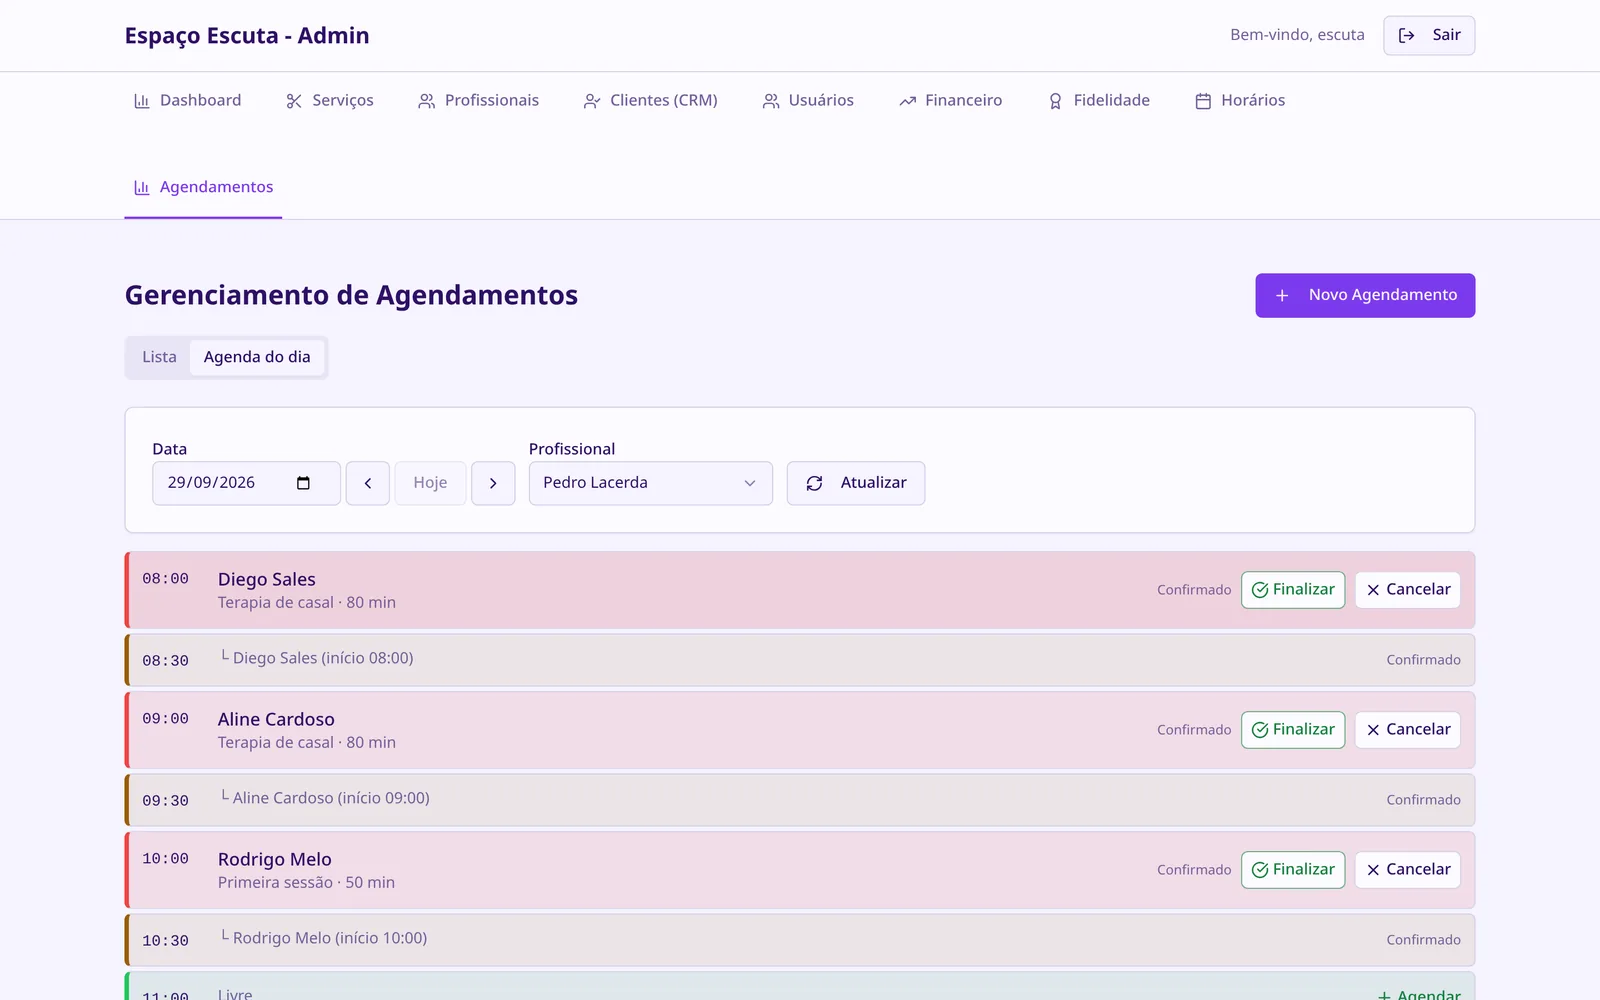Go to the next day
The height and width of the screenshot is (1000, 1600).
[493, 483]
